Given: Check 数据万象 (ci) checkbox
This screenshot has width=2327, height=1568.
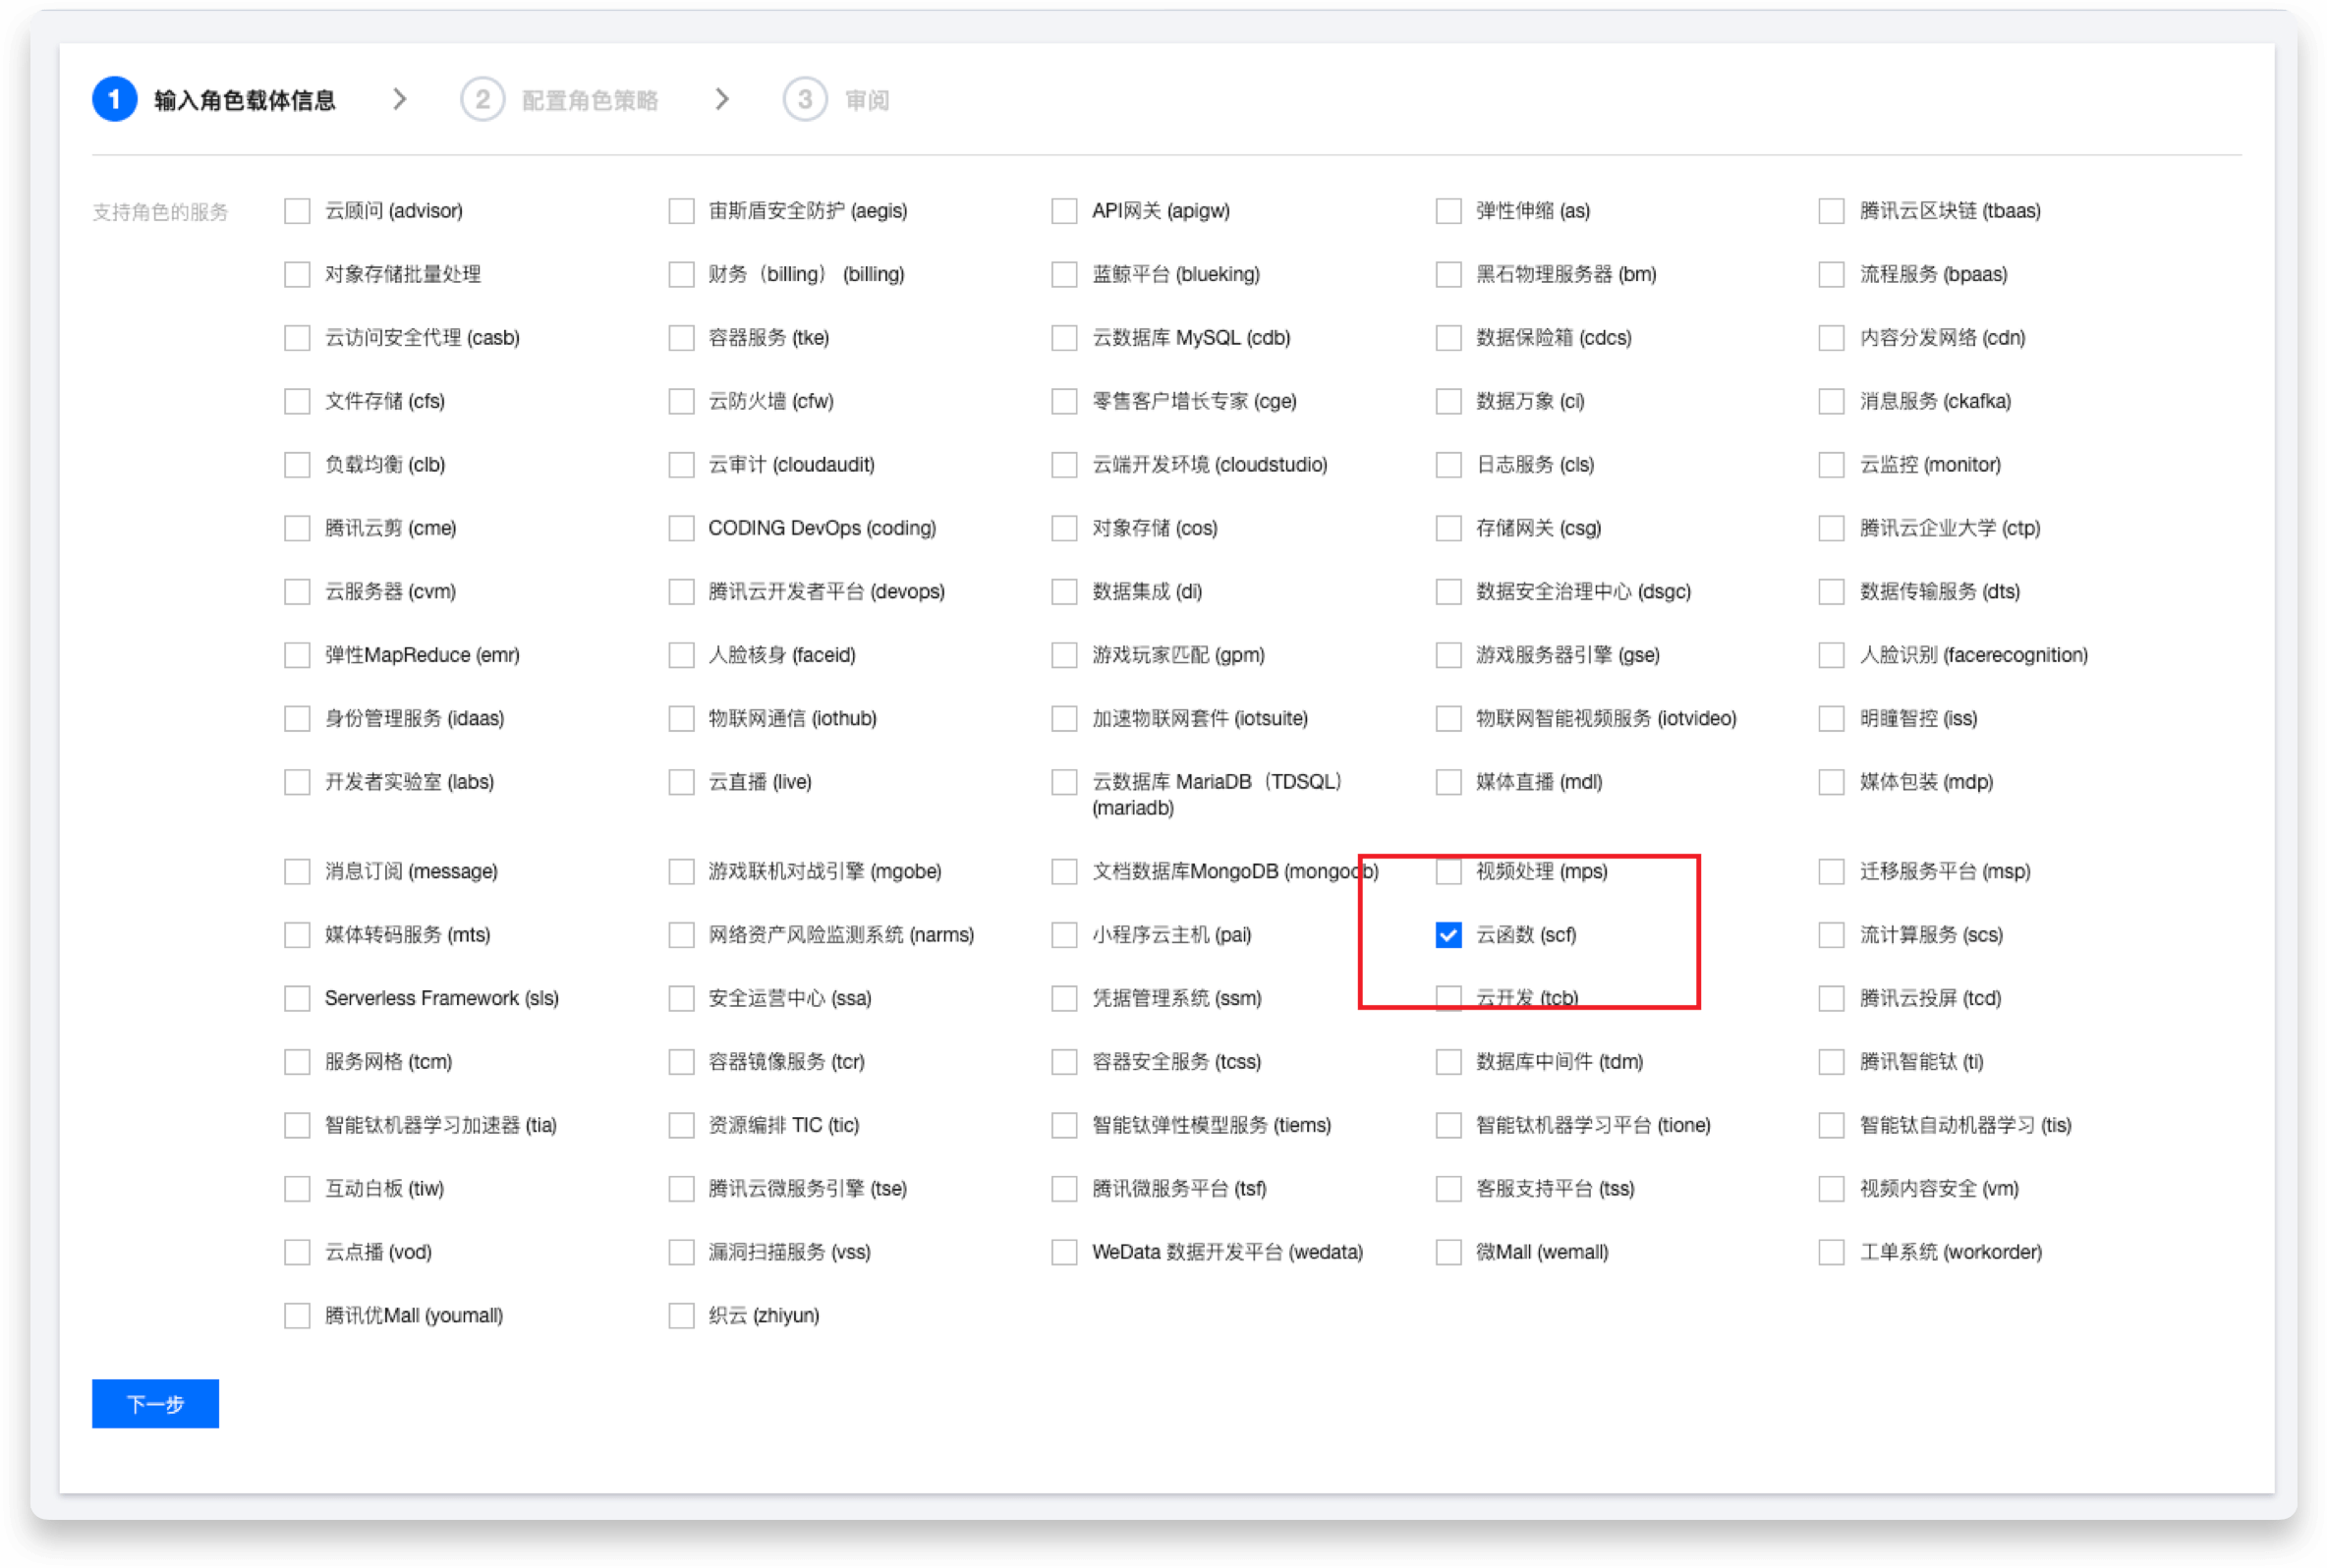Looking at the screenshot, I should 1448,401.
